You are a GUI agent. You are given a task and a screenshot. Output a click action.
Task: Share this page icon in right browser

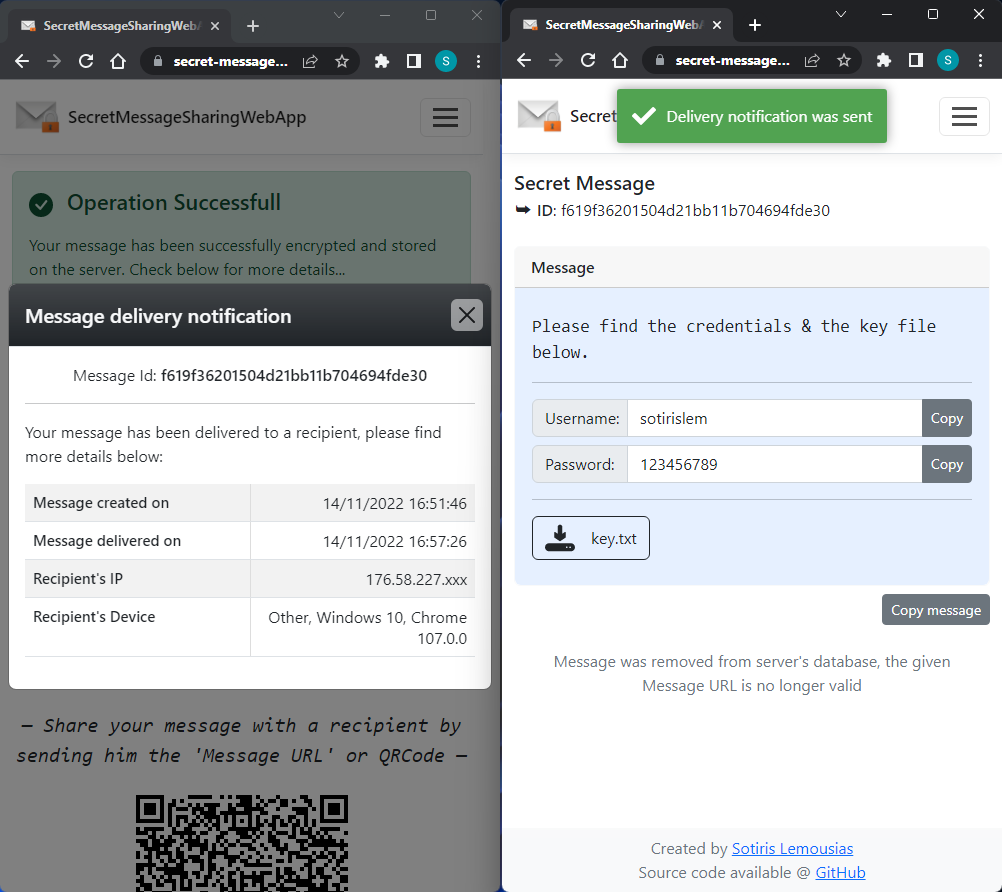tap(812, 60)
